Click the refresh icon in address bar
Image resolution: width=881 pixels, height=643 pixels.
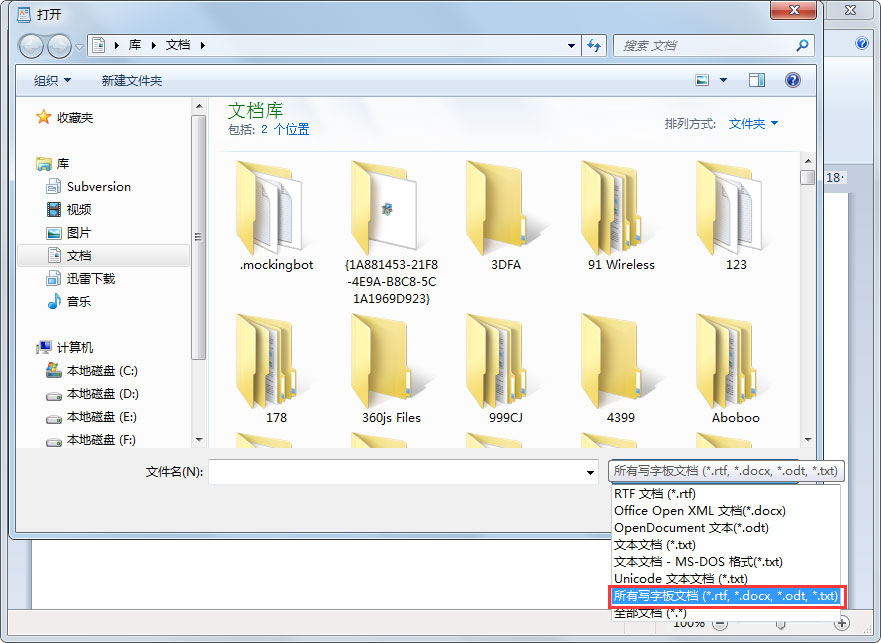pyautogui.click(x=594, y=45)
